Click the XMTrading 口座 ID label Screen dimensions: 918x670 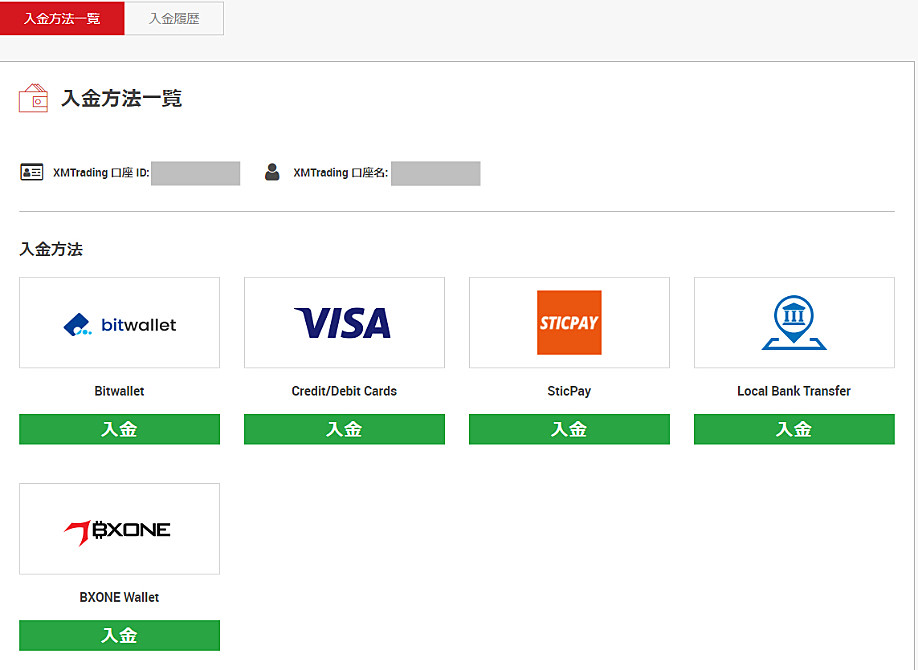pos(101,173)
